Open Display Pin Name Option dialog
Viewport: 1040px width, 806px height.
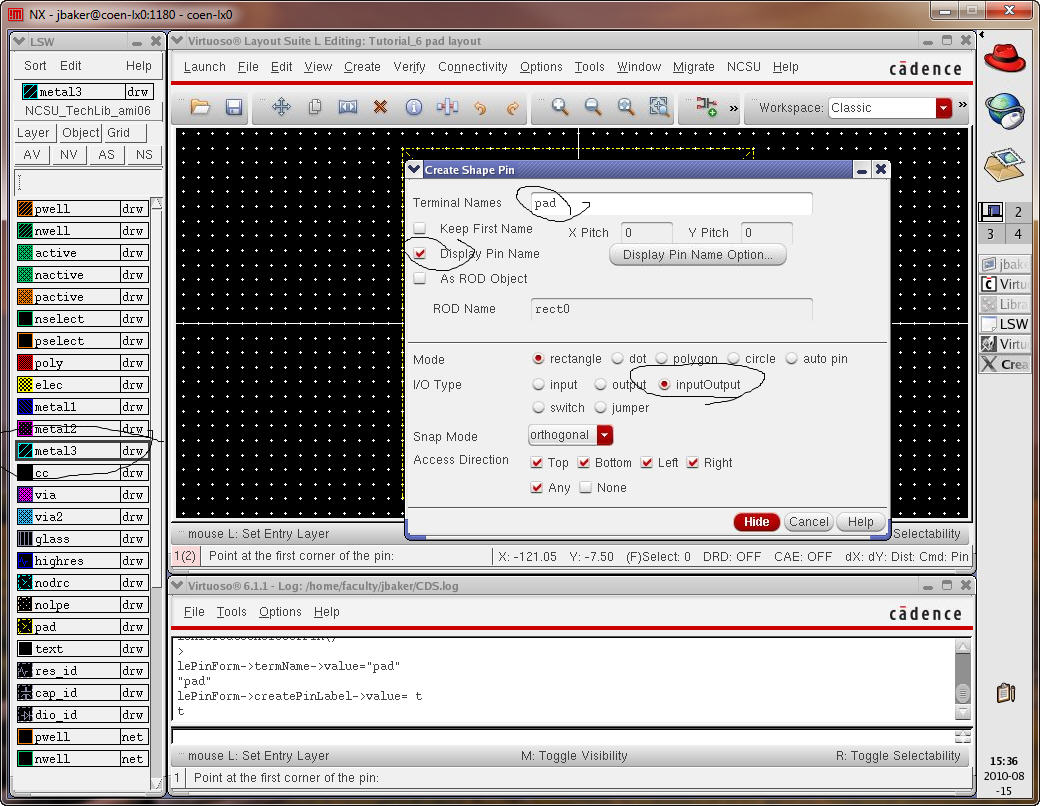point(698,255)
